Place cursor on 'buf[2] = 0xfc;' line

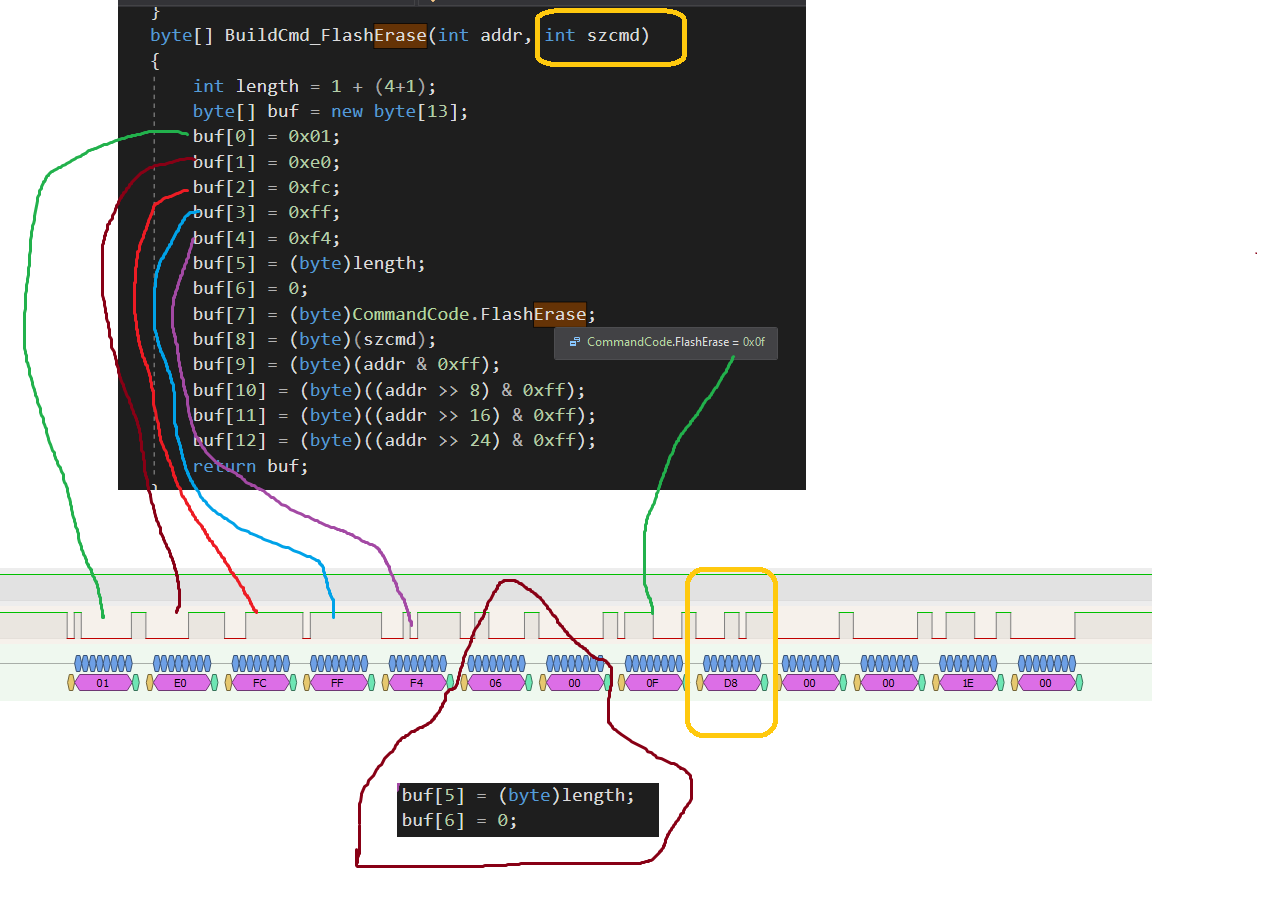coord(267,187)
